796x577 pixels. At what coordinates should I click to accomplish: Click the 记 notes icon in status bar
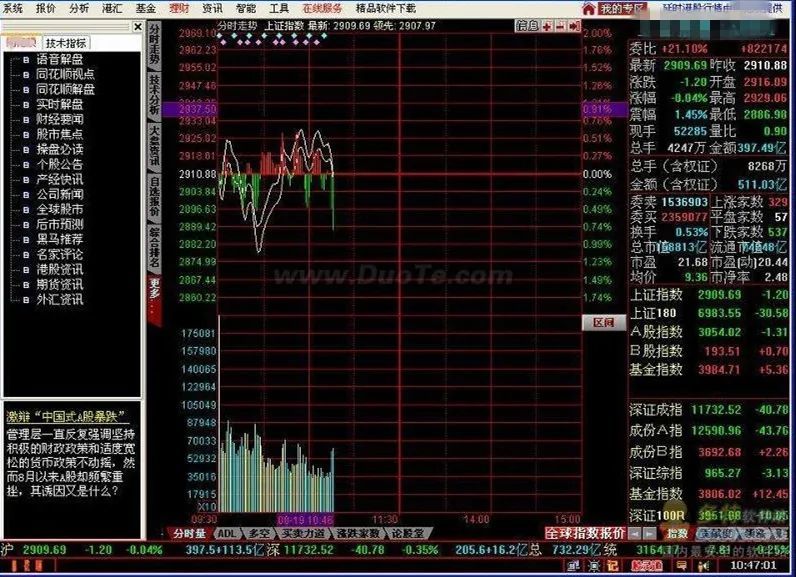(x=612, y=565)
